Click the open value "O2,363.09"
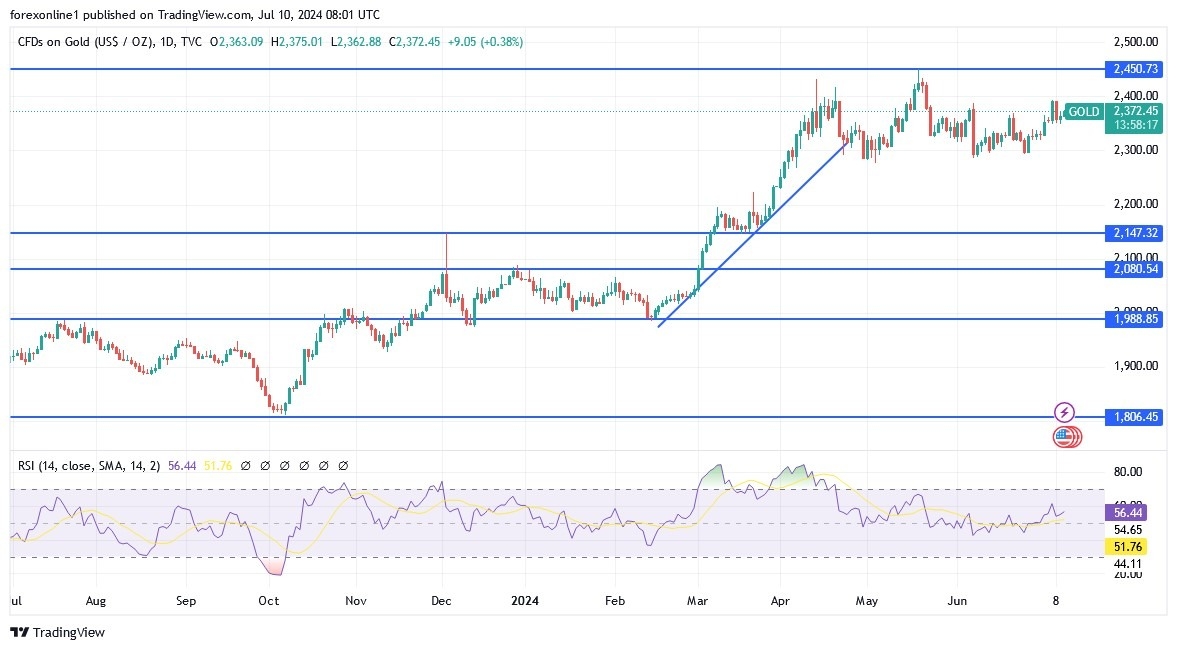The image size is (1177, 650). point(236,42)
